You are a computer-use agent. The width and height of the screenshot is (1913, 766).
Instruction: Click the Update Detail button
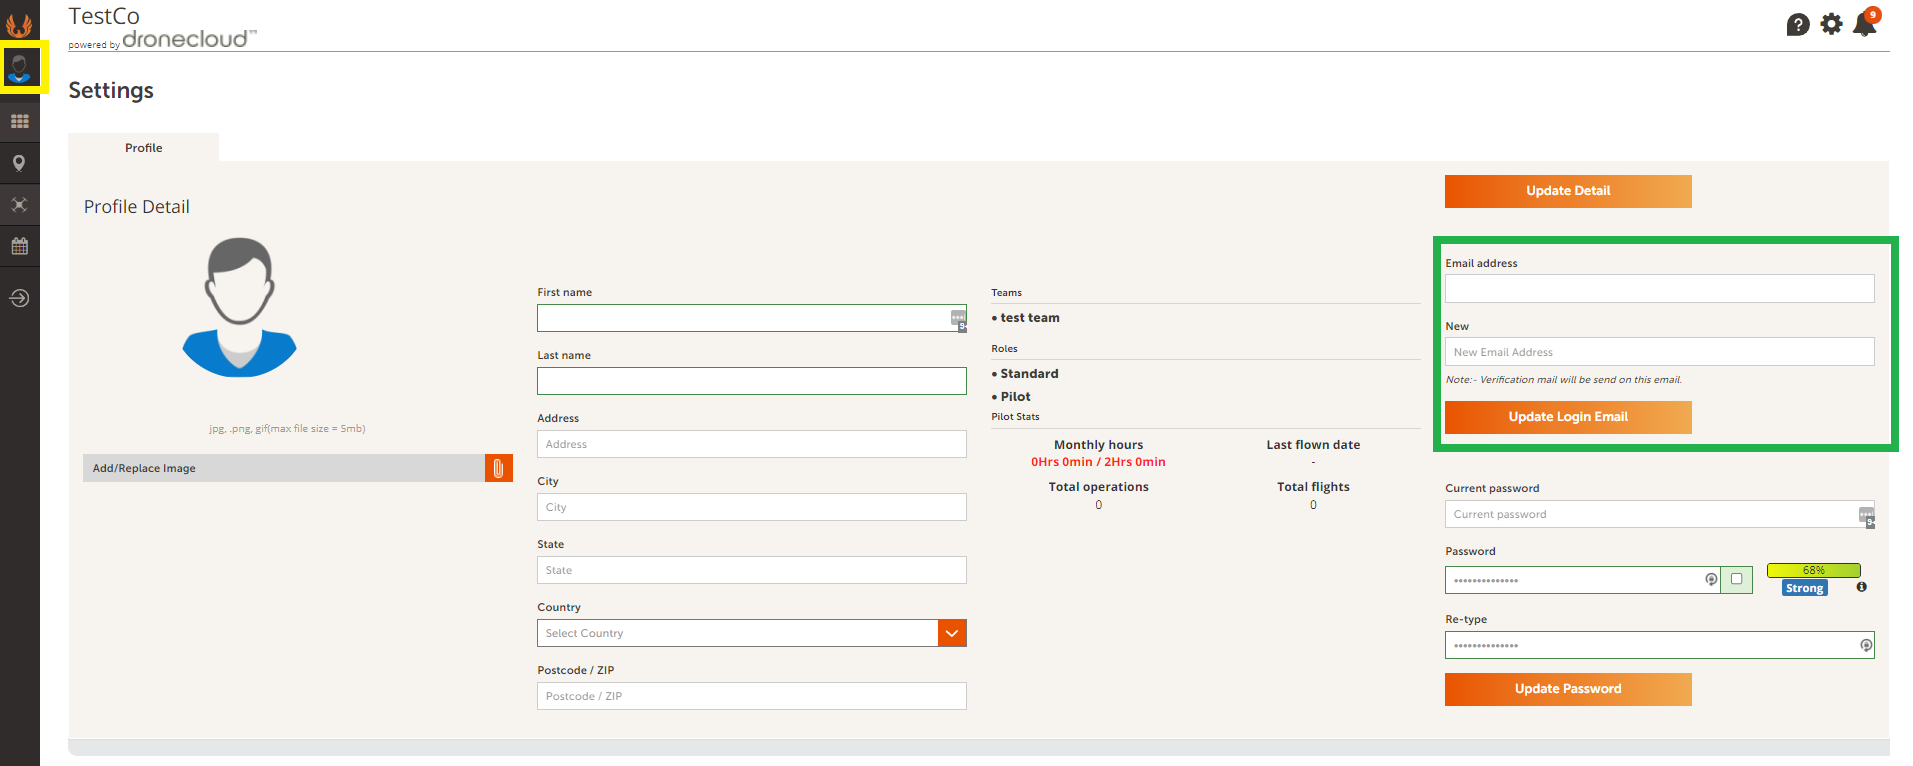click(1568, 191)
